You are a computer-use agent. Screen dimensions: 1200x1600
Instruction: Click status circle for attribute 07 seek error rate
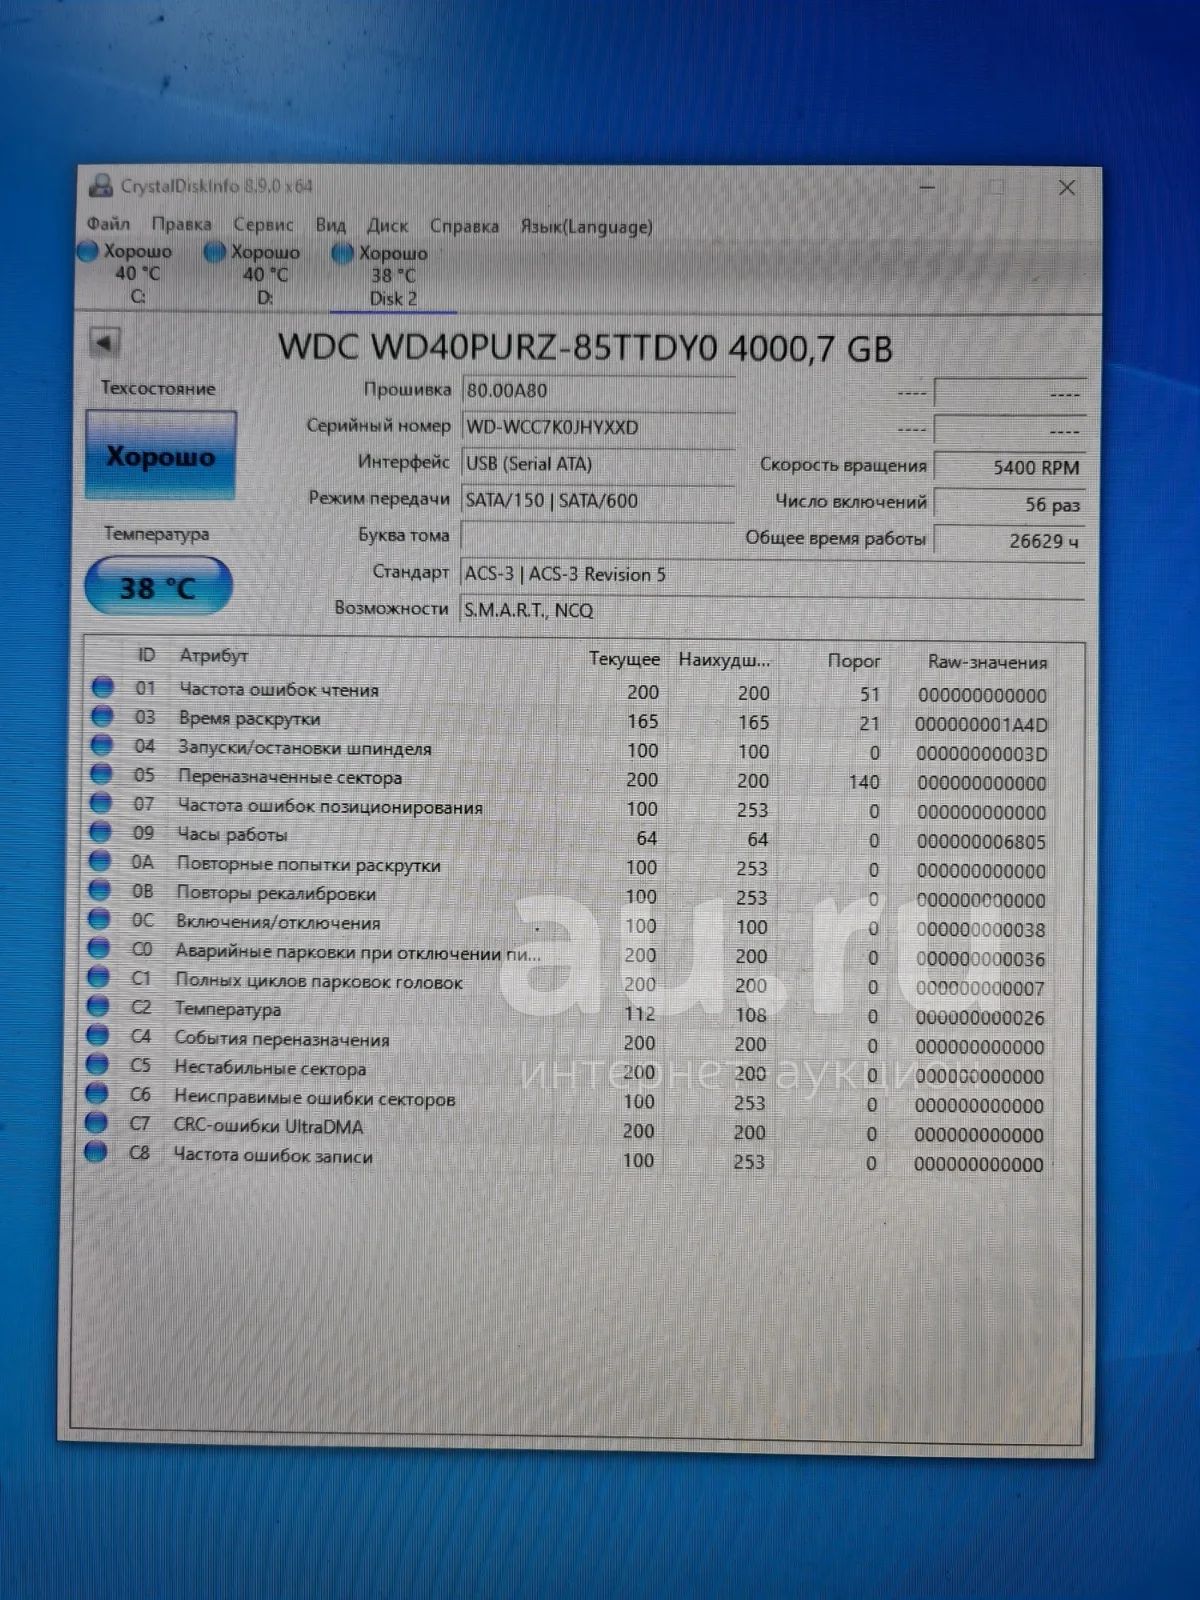100,803
